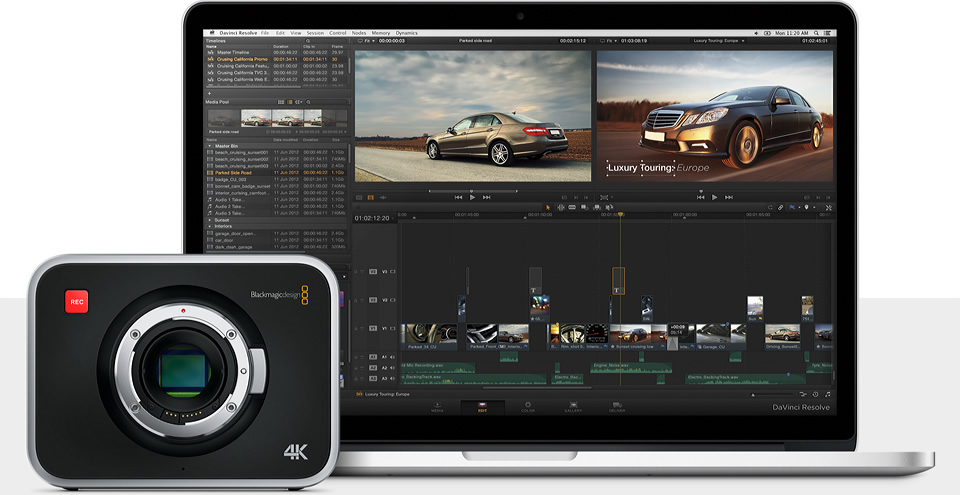Click the Timelines panel search icon
This screenshot has height=495, width=960.
pyautogui.click(x=308, y=41)
